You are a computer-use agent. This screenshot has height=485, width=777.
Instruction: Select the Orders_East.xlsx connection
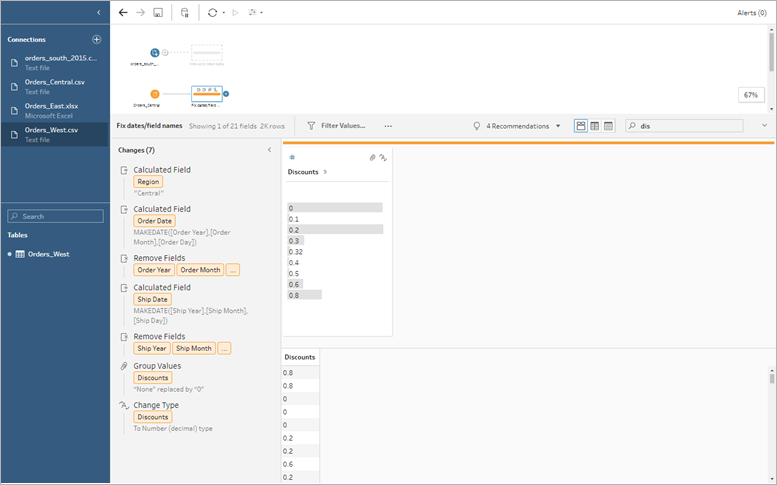55,110
